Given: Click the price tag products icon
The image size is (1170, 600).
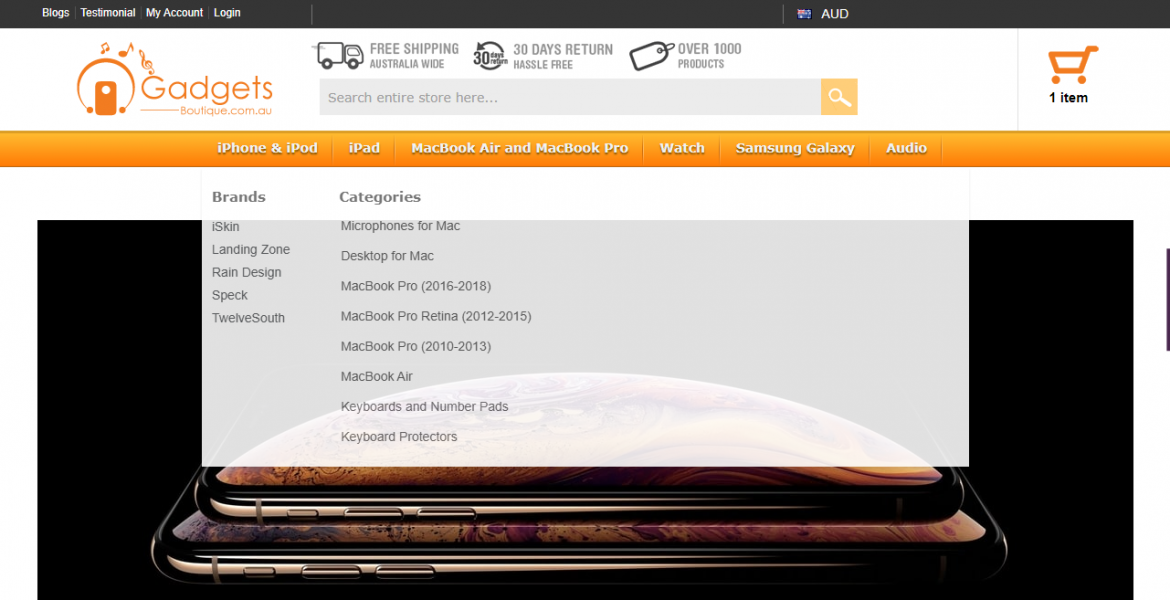Looking at the screenshot, I should [x=650, y=55].
